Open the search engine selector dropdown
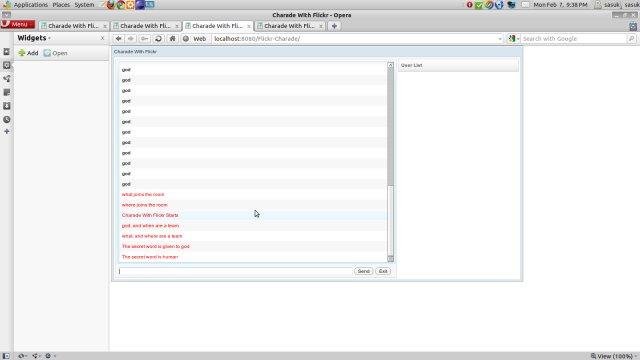The height and width of the screenshot is (360, 640). pyautogui.click(x=513, y=39)
